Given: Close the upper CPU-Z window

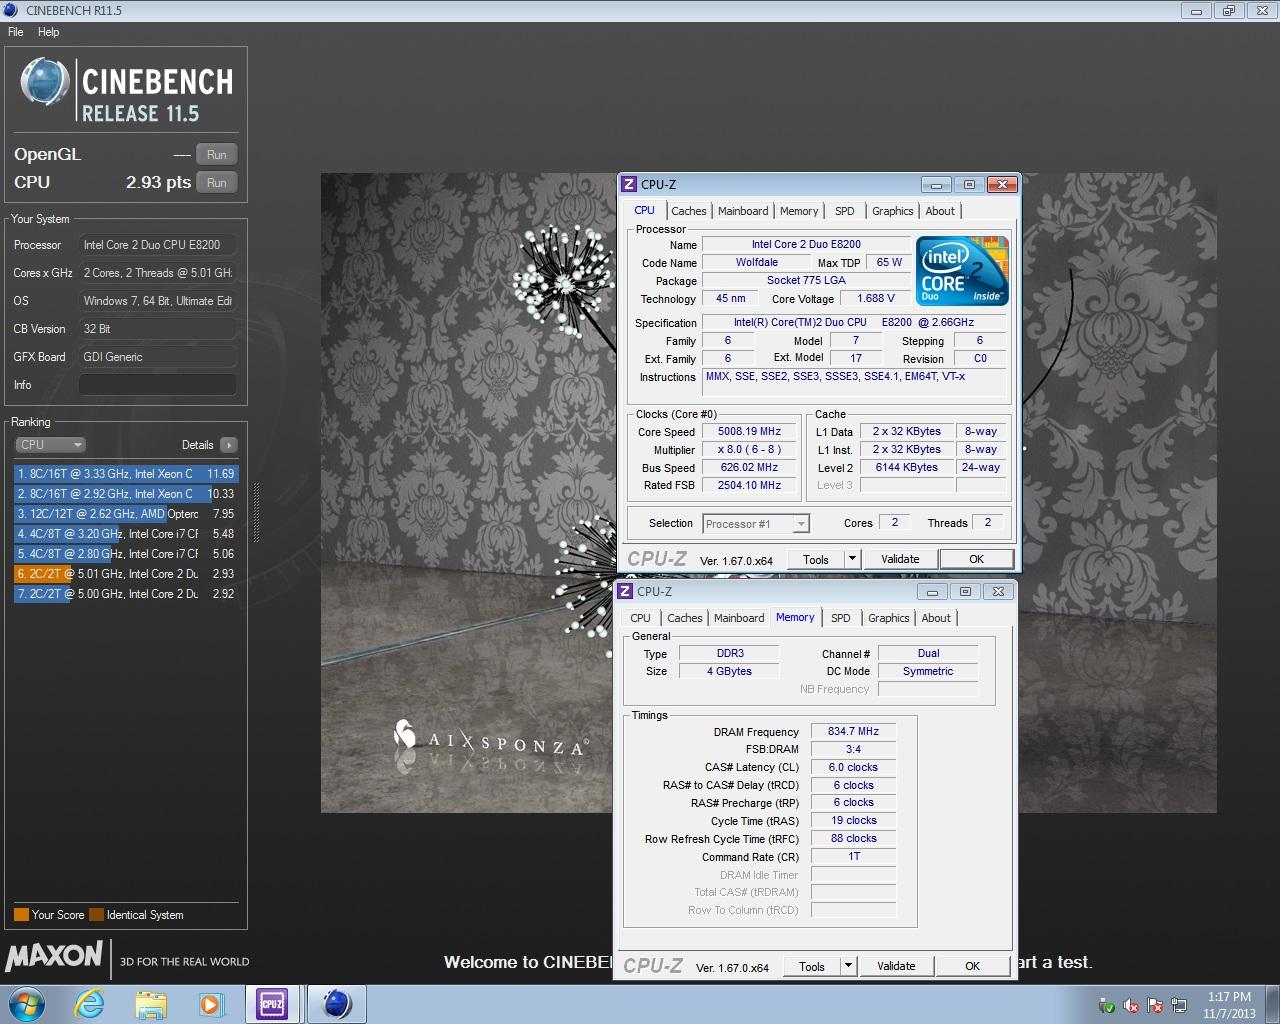Looking at the screenshot, I should click(1002, 185).
